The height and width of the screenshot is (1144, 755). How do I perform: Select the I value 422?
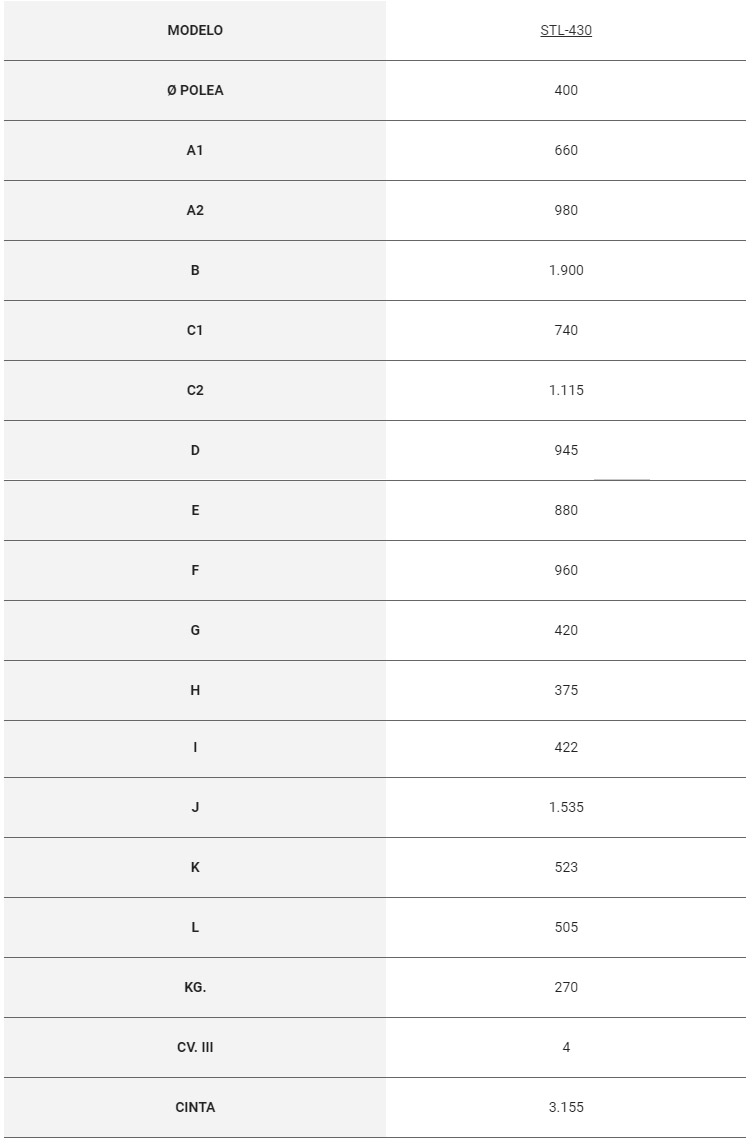(x=566, y=747)
